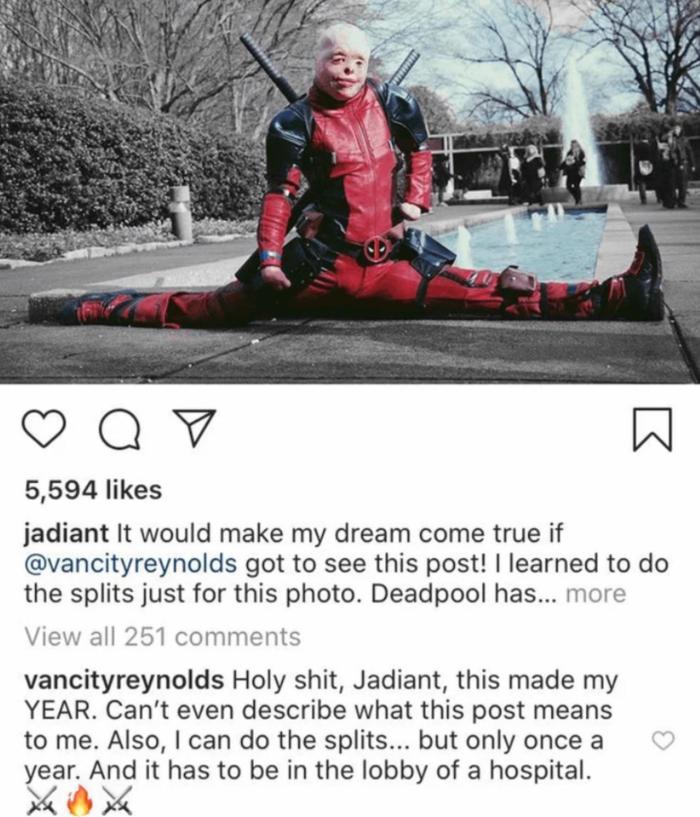Tap caption text 'the splits just for this photo'
The height and width of the screenshot is (817, 700).
(x=193, y=594)
